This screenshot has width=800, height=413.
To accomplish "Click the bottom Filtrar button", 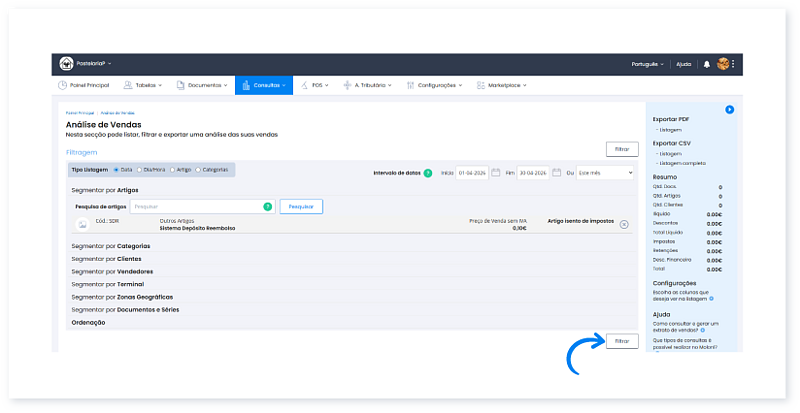I will coord(621,341).
